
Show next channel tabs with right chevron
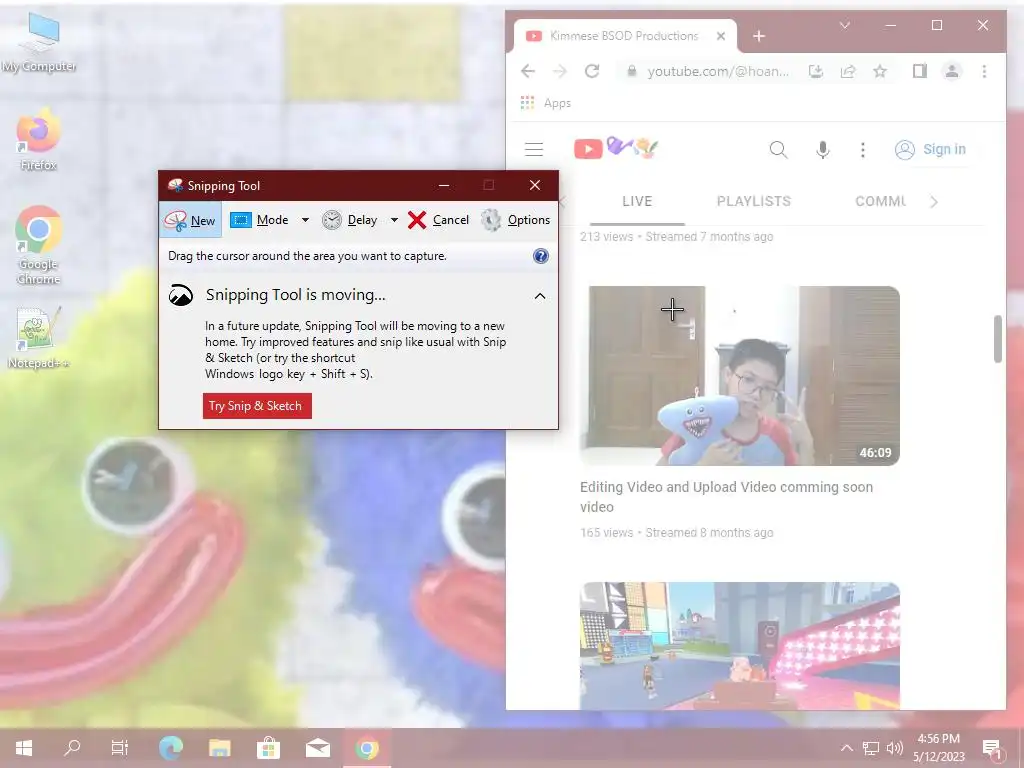click(934, 202)
